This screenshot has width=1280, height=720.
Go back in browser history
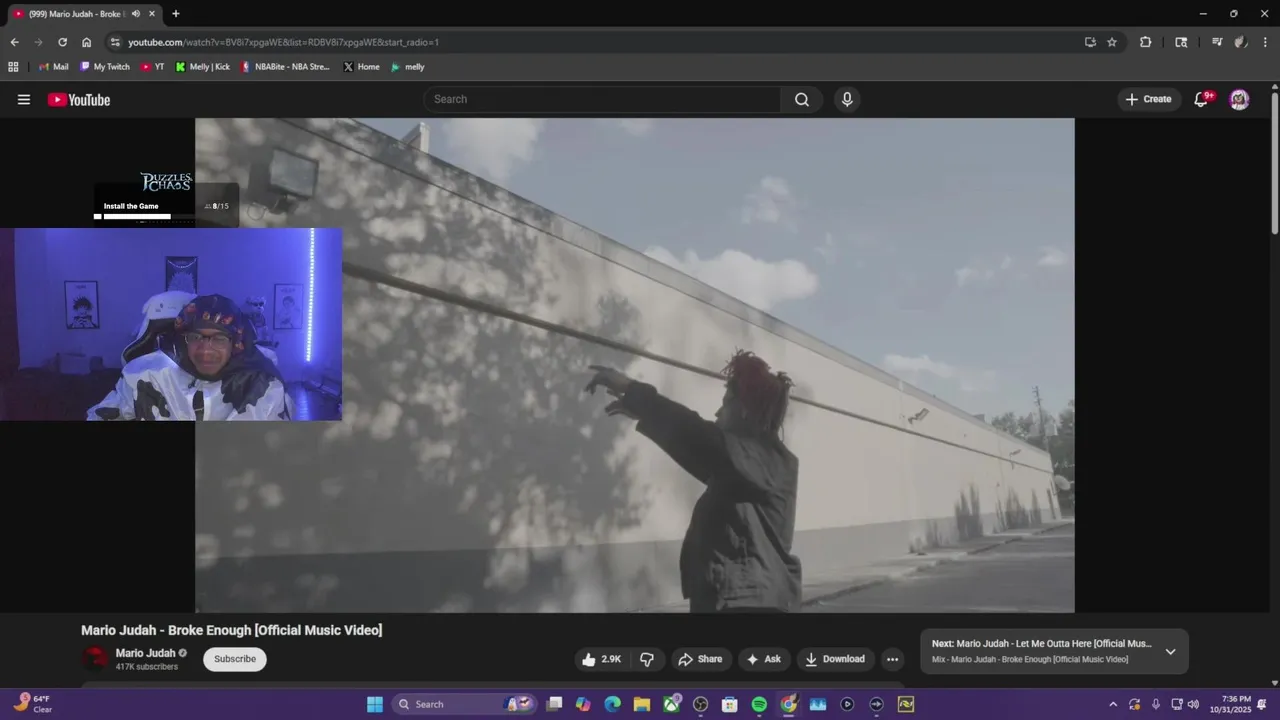(14, 42)
